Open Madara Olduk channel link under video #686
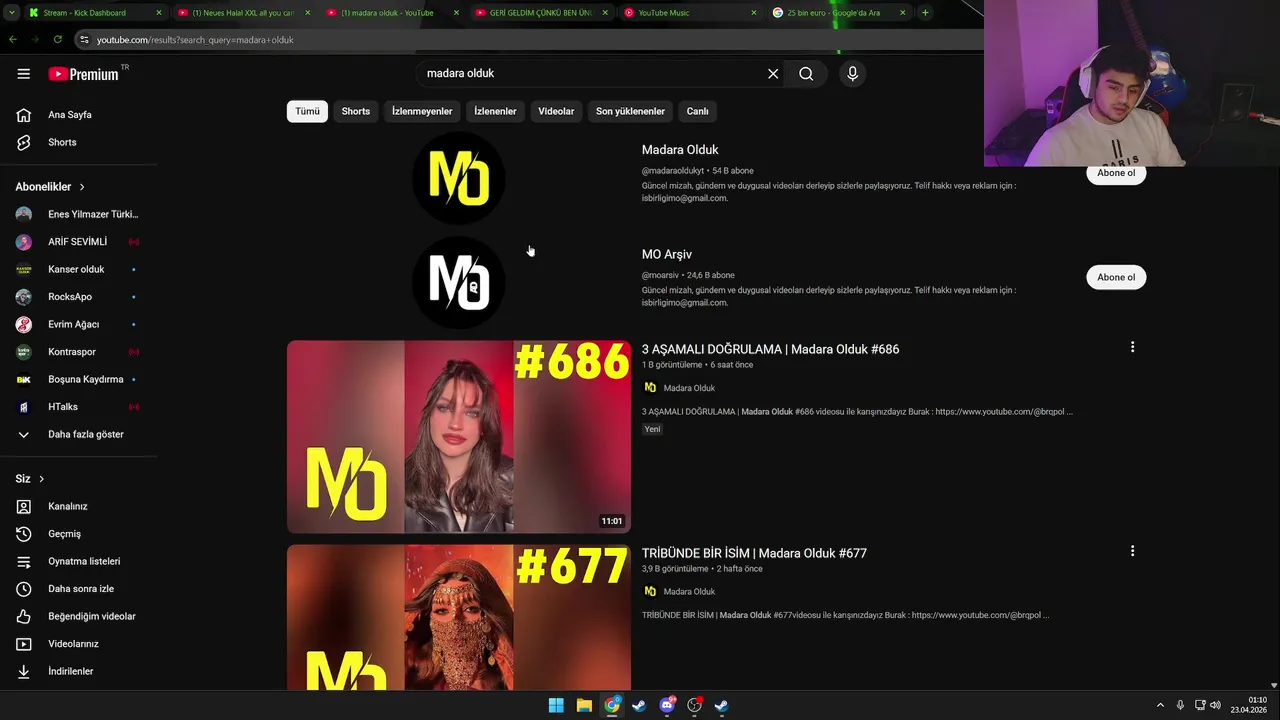The height and width of the screenshot is (720, 1280). pyautogui.click(x=689, y=388)
